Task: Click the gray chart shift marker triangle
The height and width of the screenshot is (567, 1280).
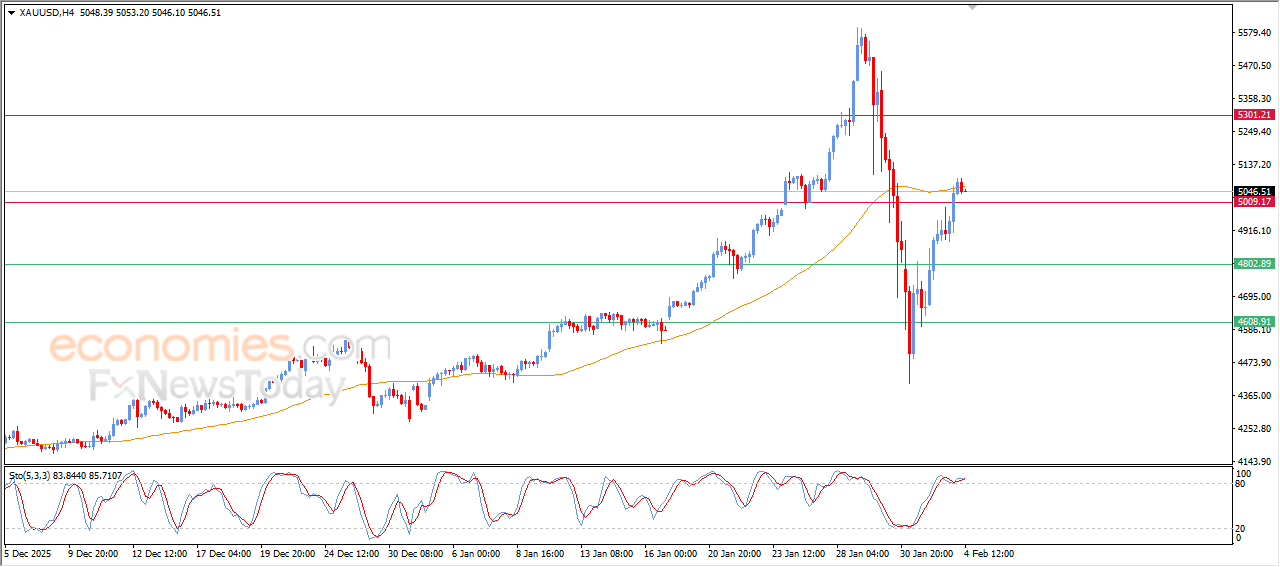Action: click(x=973, y=7)
